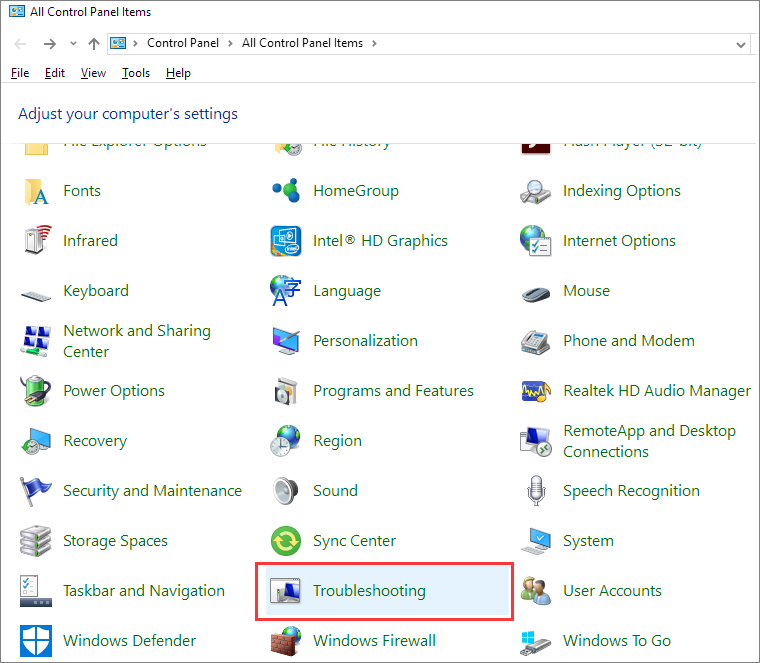Click the Windows To Go icon
Image resolution: width=760 pixels, height=663 pixels.
pos(536,643)
